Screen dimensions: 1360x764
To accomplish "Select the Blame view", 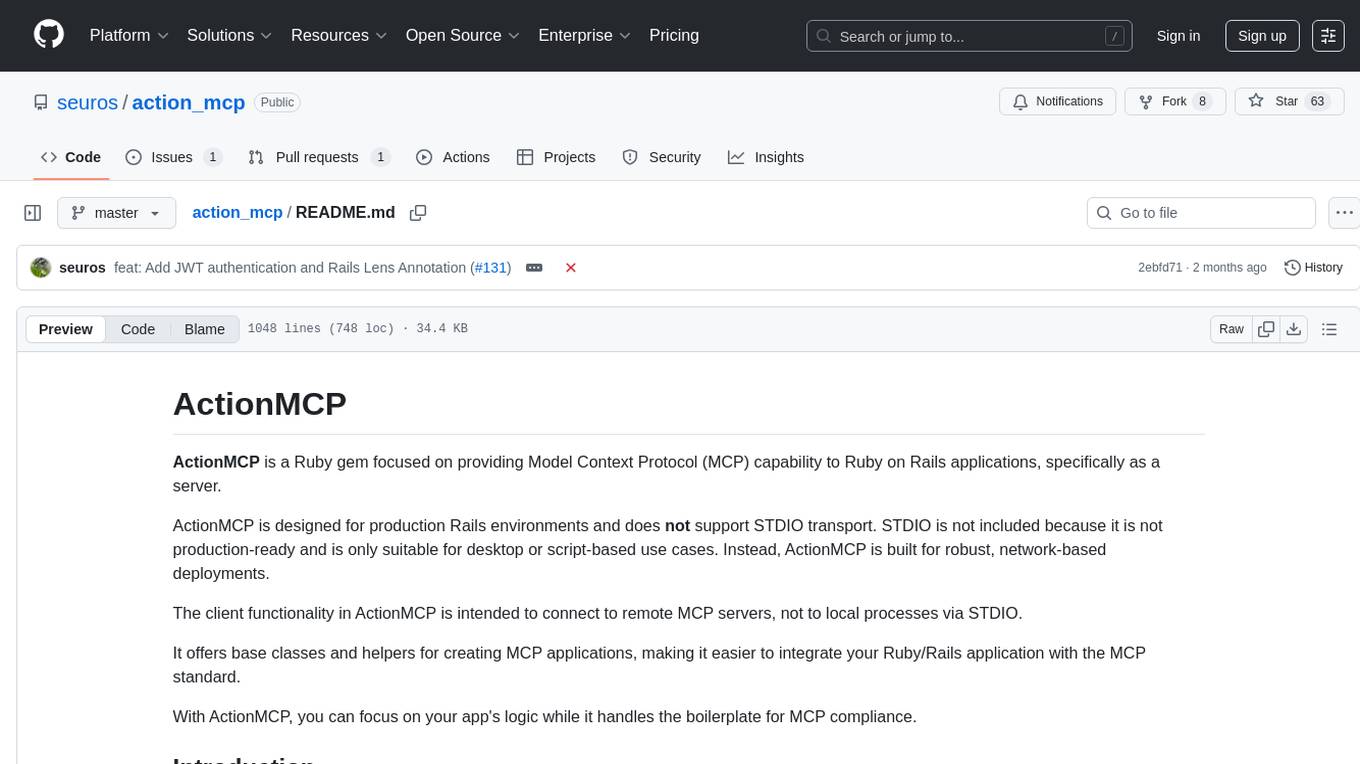I will [205, 329].
